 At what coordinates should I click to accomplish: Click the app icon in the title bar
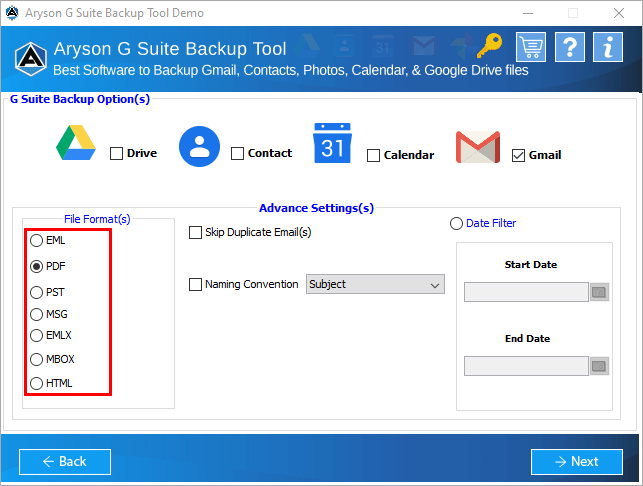pyautogui.click(x=12, y=13)
